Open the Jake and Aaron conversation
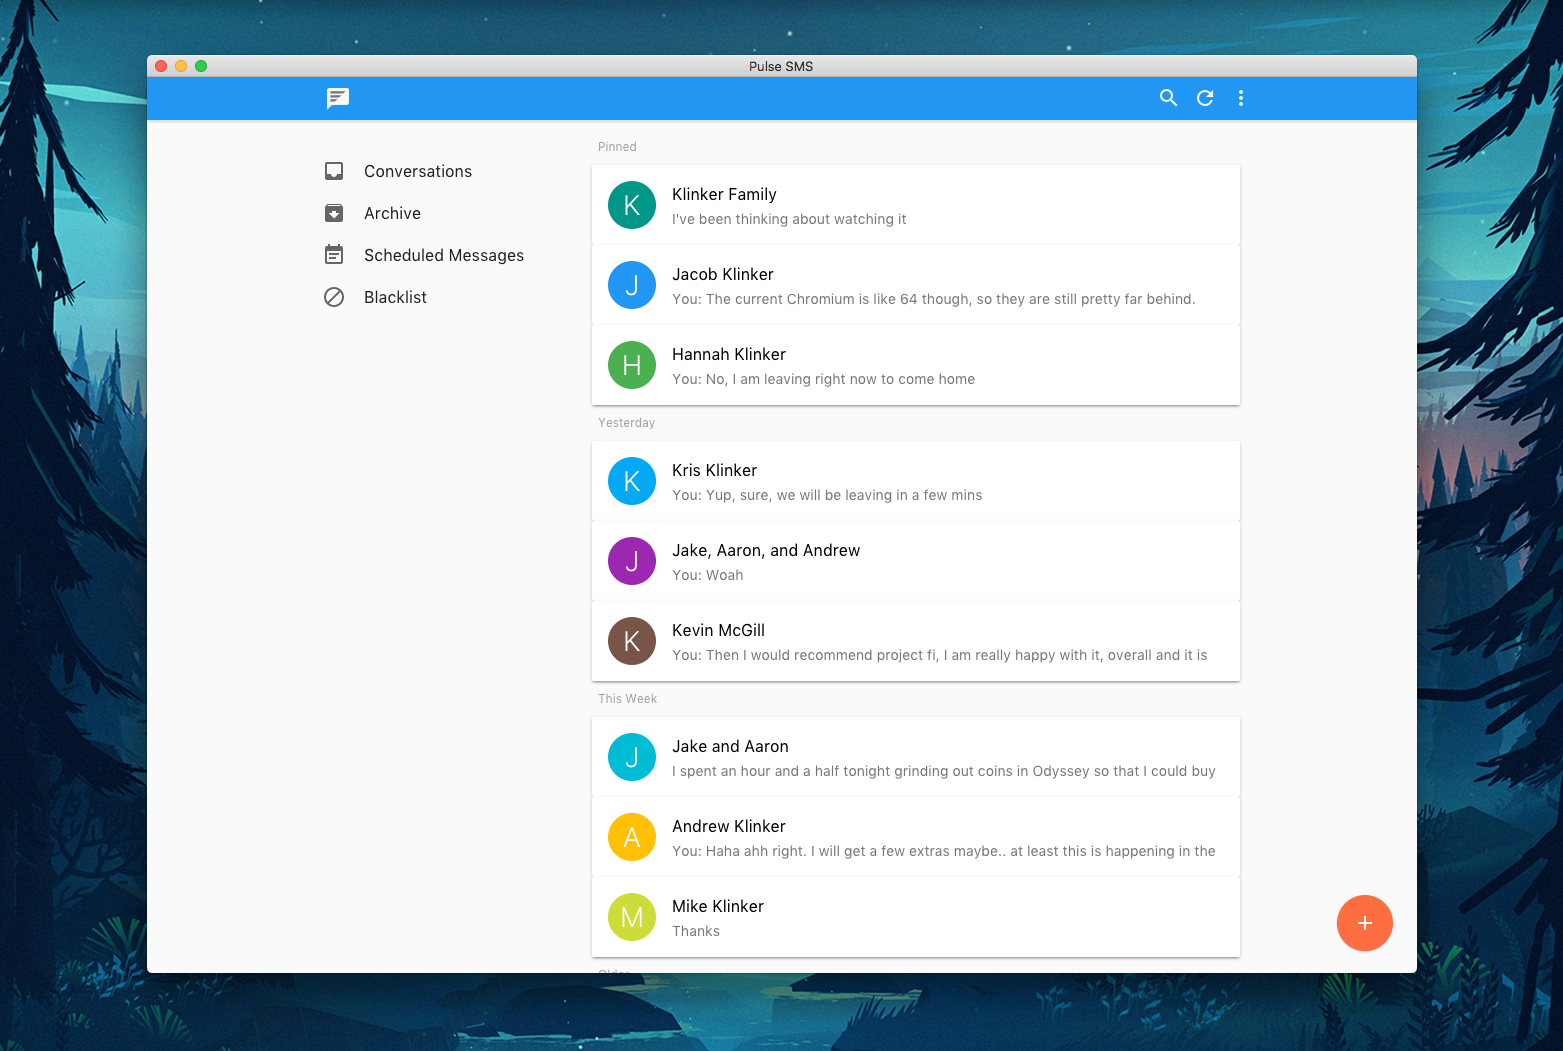The width and height of the screenshot is (1563, 1051). [x=916, y=757]
